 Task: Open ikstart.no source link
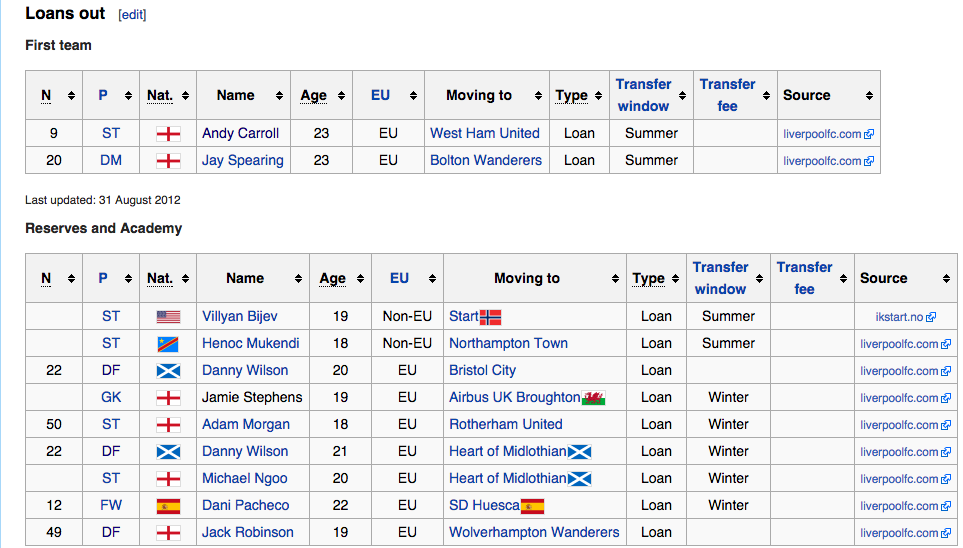pos(905,317)
